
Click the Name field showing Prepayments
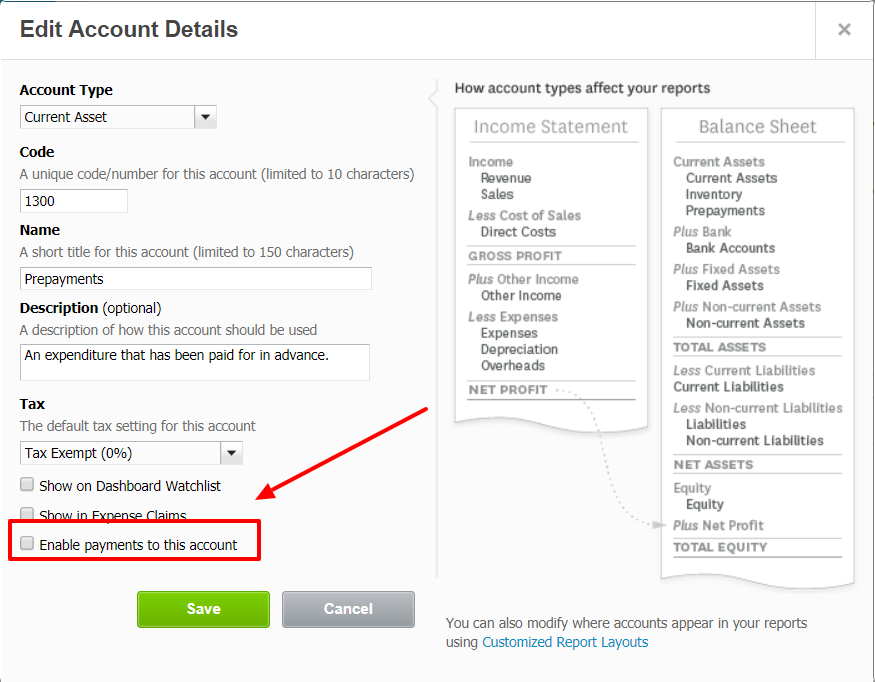click(x=195, y=279)
